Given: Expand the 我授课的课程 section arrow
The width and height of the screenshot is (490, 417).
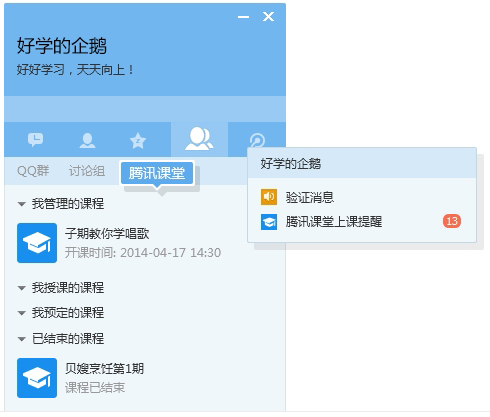Looking at the screenshot, I should pos(22,288).
